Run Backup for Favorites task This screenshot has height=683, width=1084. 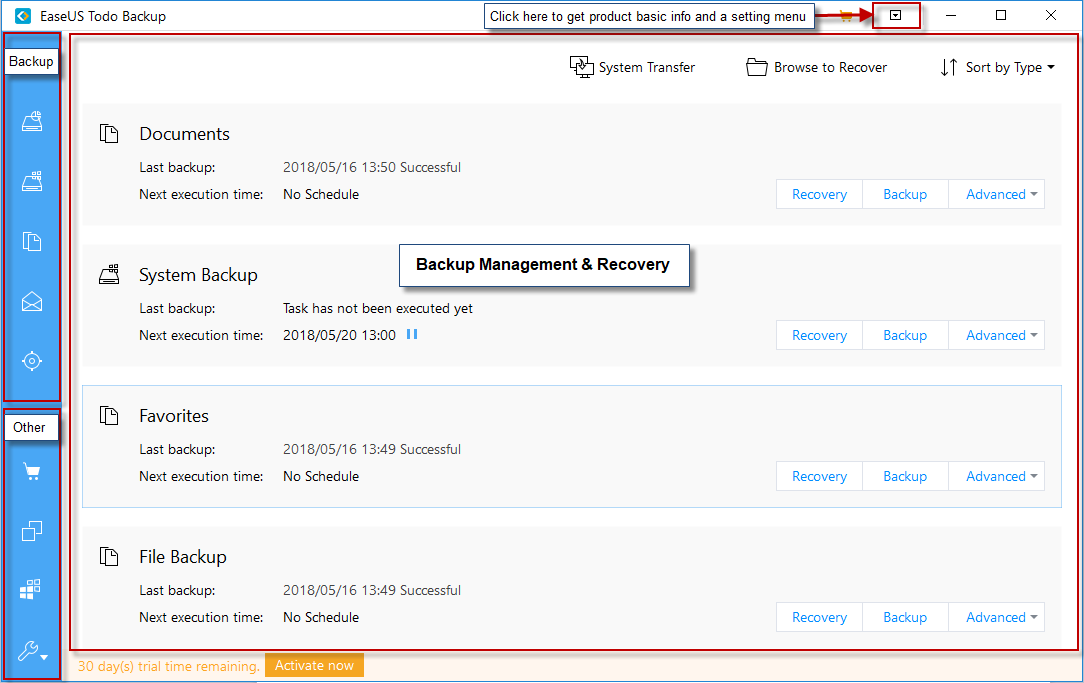[905, 476]
